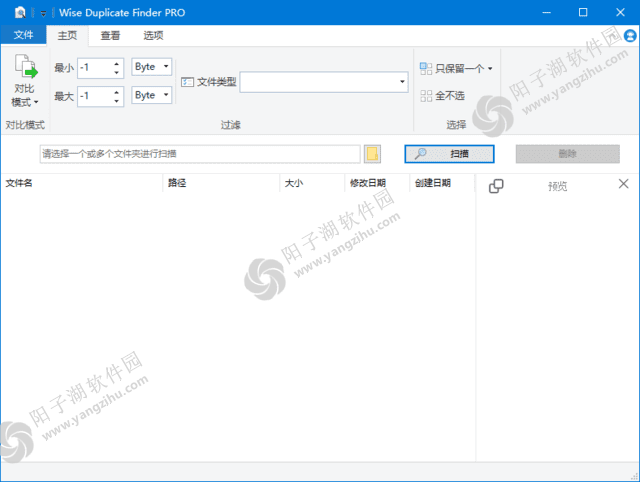Open the quick access toolbar dropdown arrow
This screenshot has width=640, height=482.
(43, 13)
